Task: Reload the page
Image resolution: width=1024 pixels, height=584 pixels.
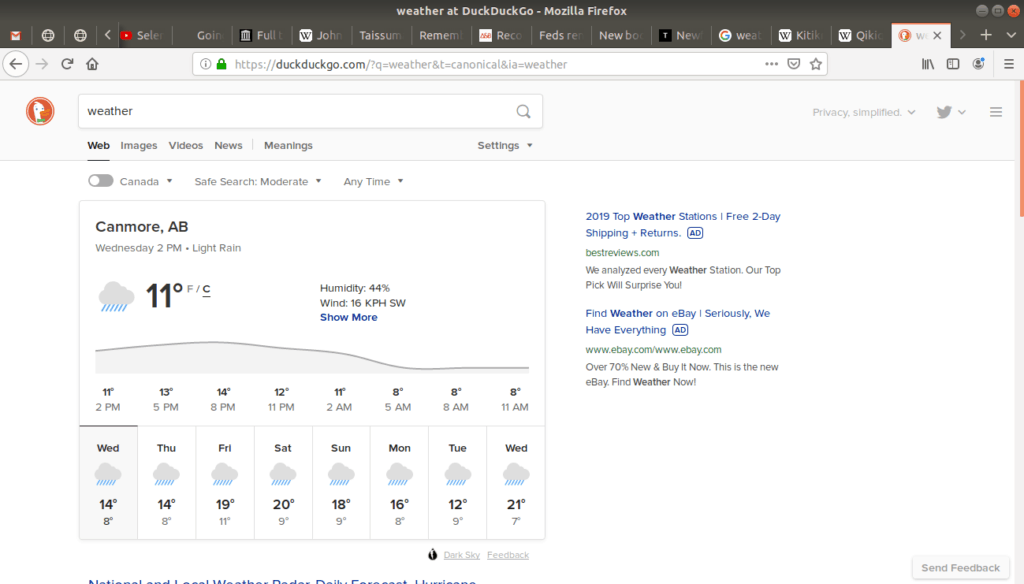Action: coord(67,64)
